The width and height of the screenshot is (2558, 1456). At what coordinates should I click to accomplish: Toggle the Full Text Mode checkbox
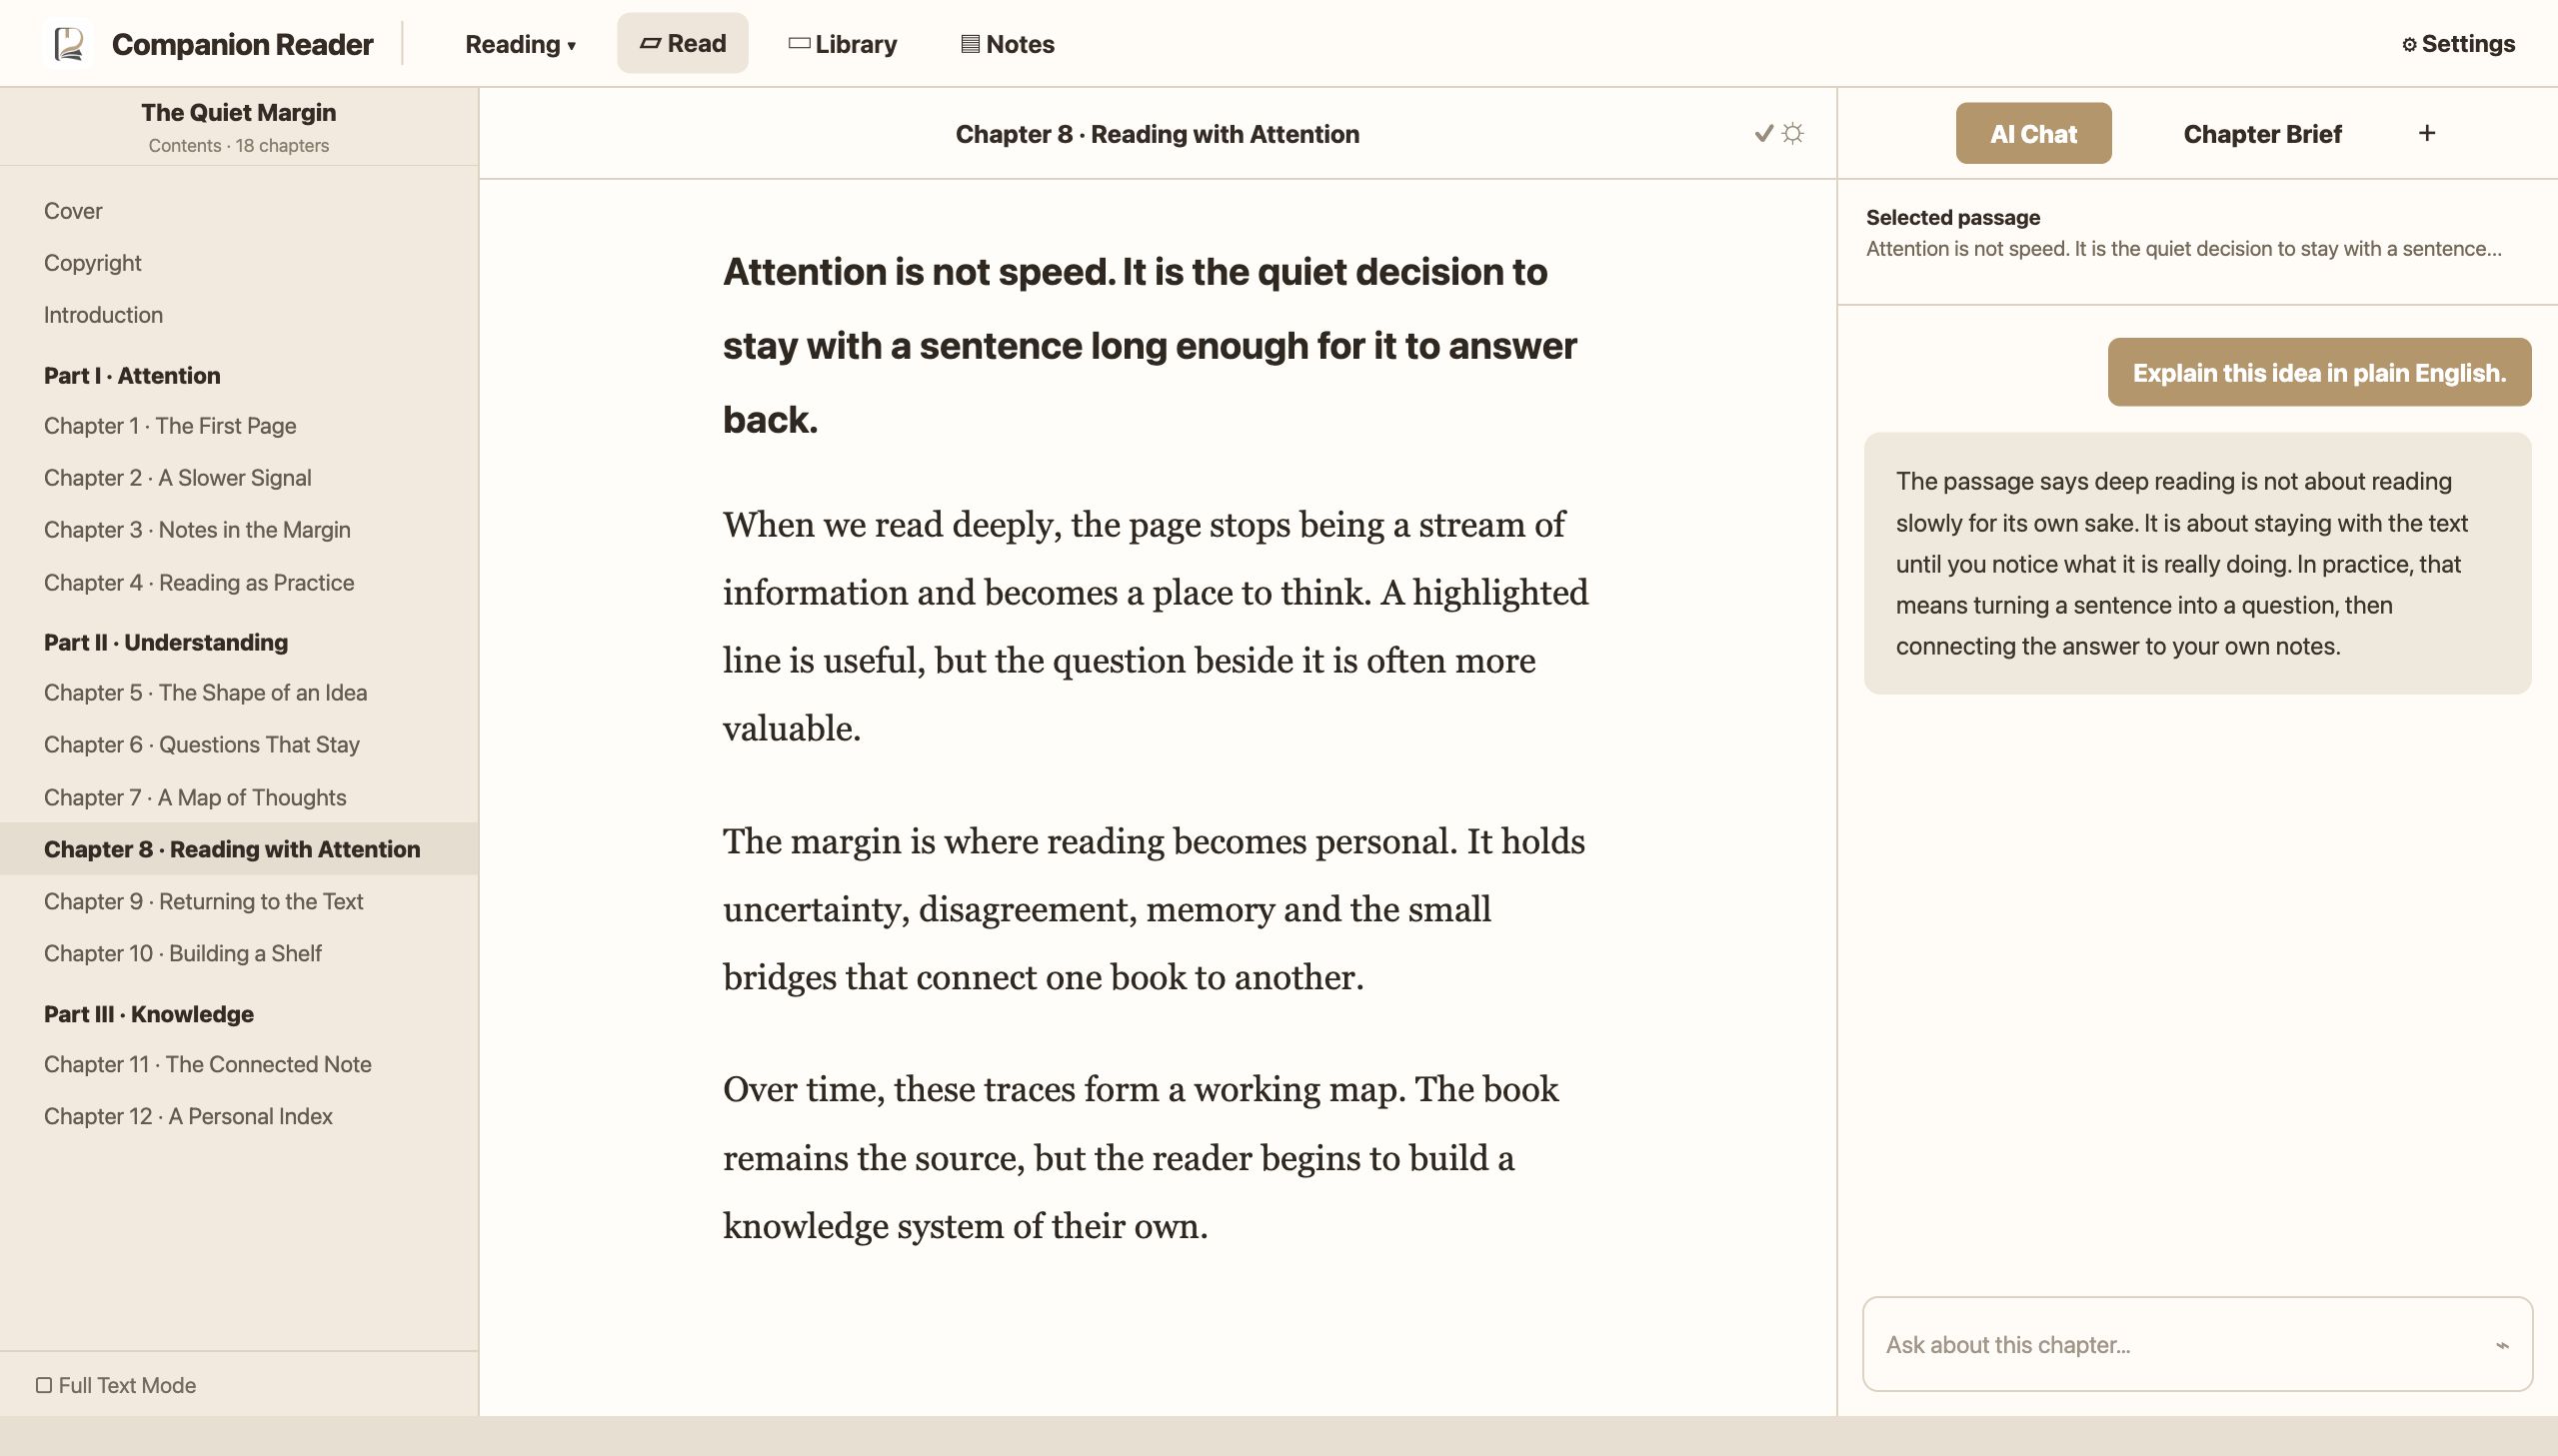[x=44, y=1385]
